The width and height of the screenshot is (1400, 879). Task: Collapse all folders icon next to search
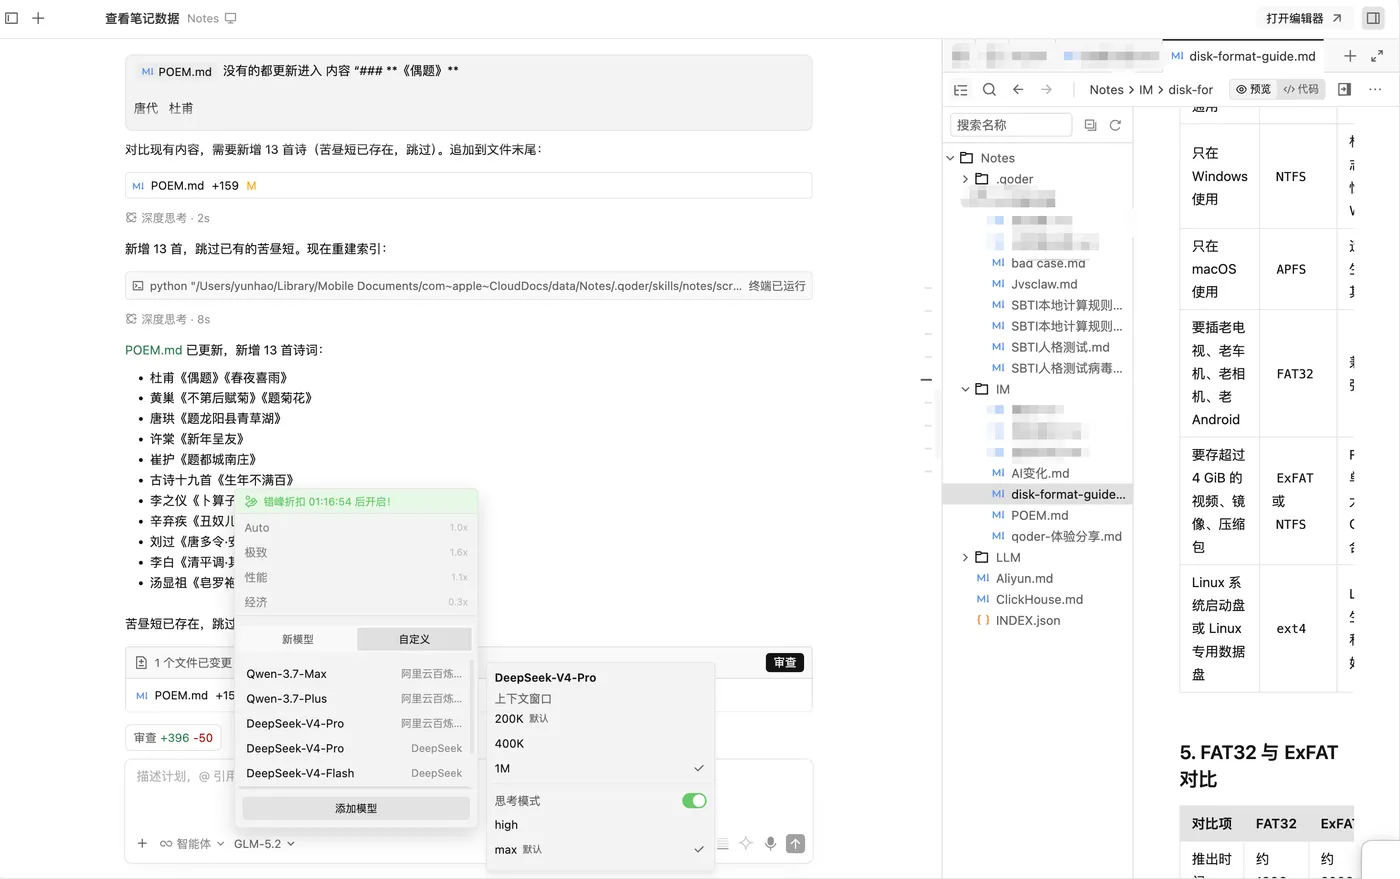point(1090,125)
